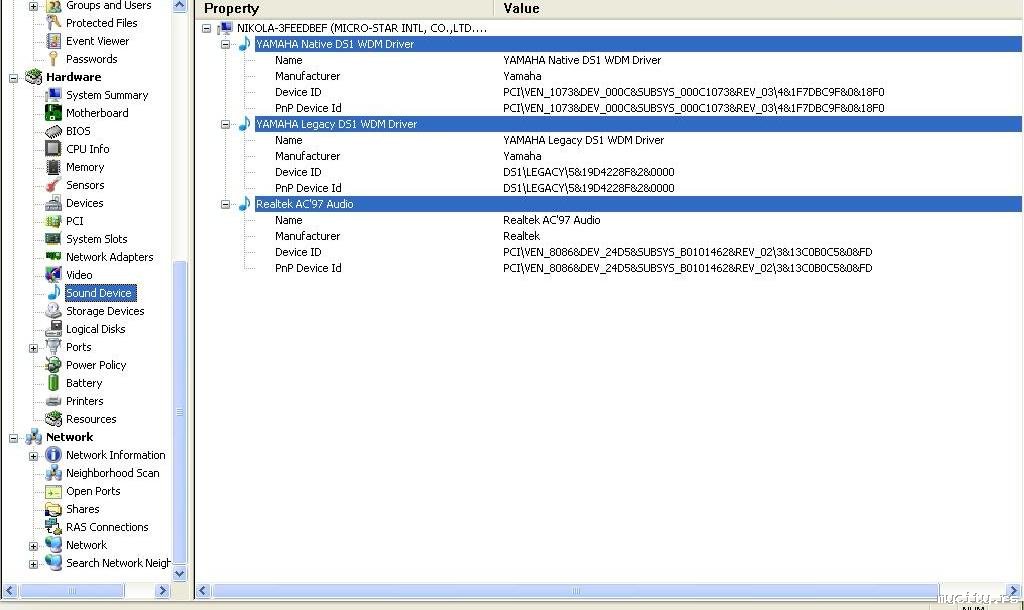Click the RAS Connections icon

[54, 527]
